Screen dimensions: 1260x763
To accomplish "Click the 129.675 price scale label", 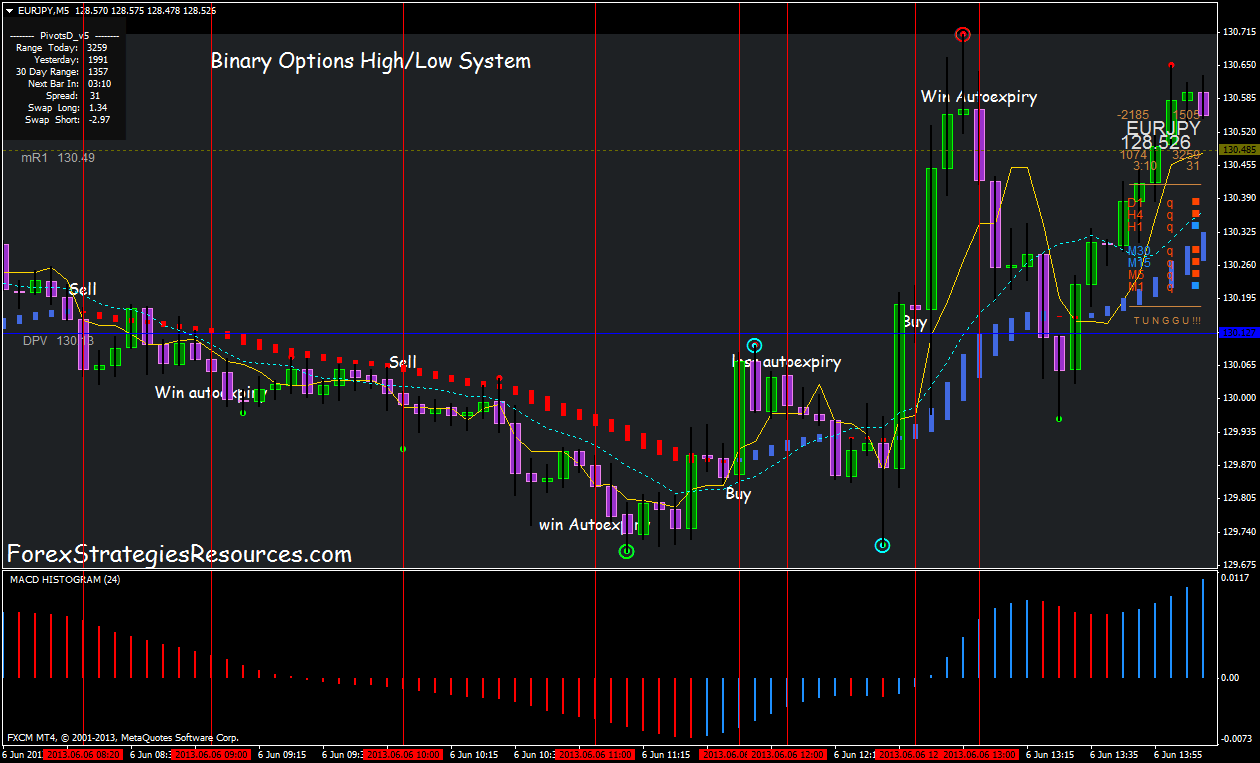I will [x=1239, y=564].
